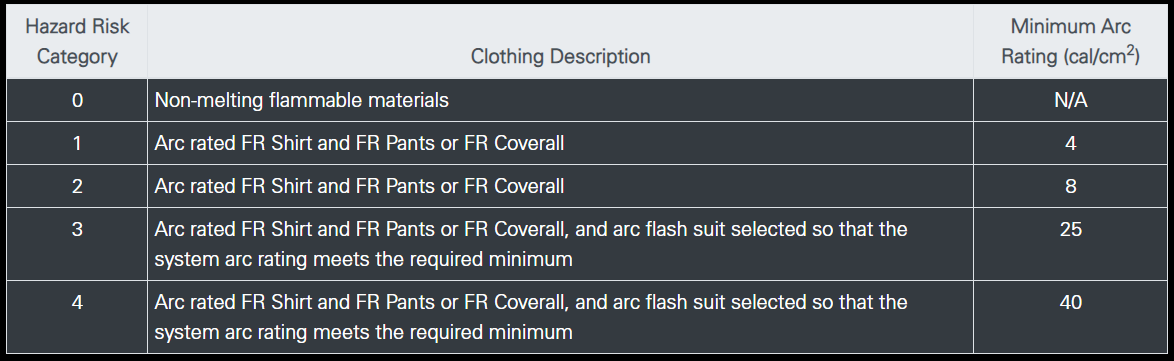Select hazard risk category 2 cell
The image size is (1174, 361).
pos(77,186)
